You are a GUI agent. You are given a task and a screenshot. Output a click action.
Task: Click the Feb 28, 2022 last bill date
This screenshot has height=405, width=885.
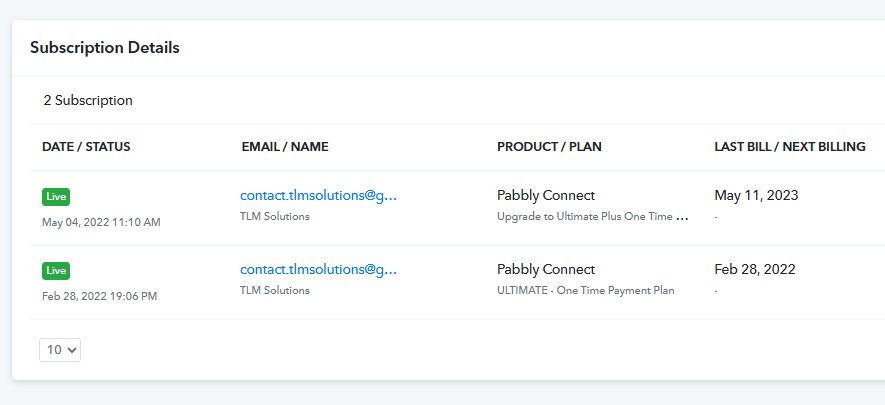coord(755,270)
